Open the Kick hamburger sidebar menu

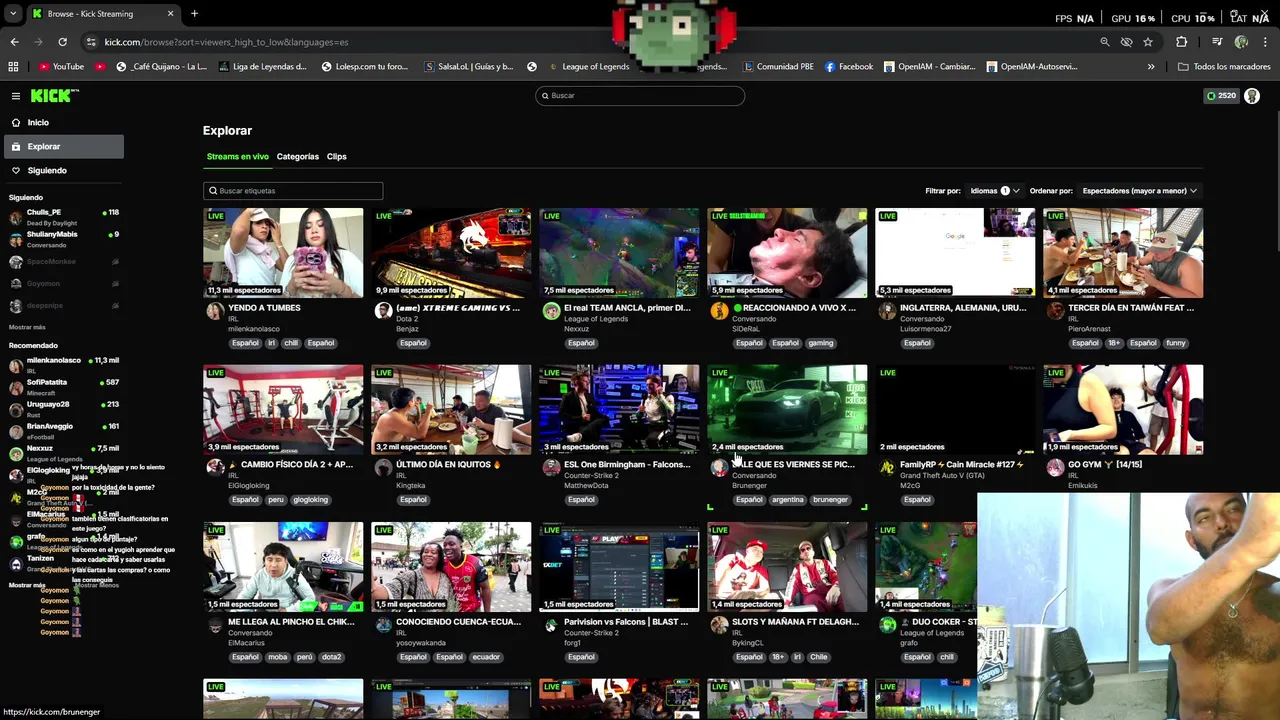16,96
